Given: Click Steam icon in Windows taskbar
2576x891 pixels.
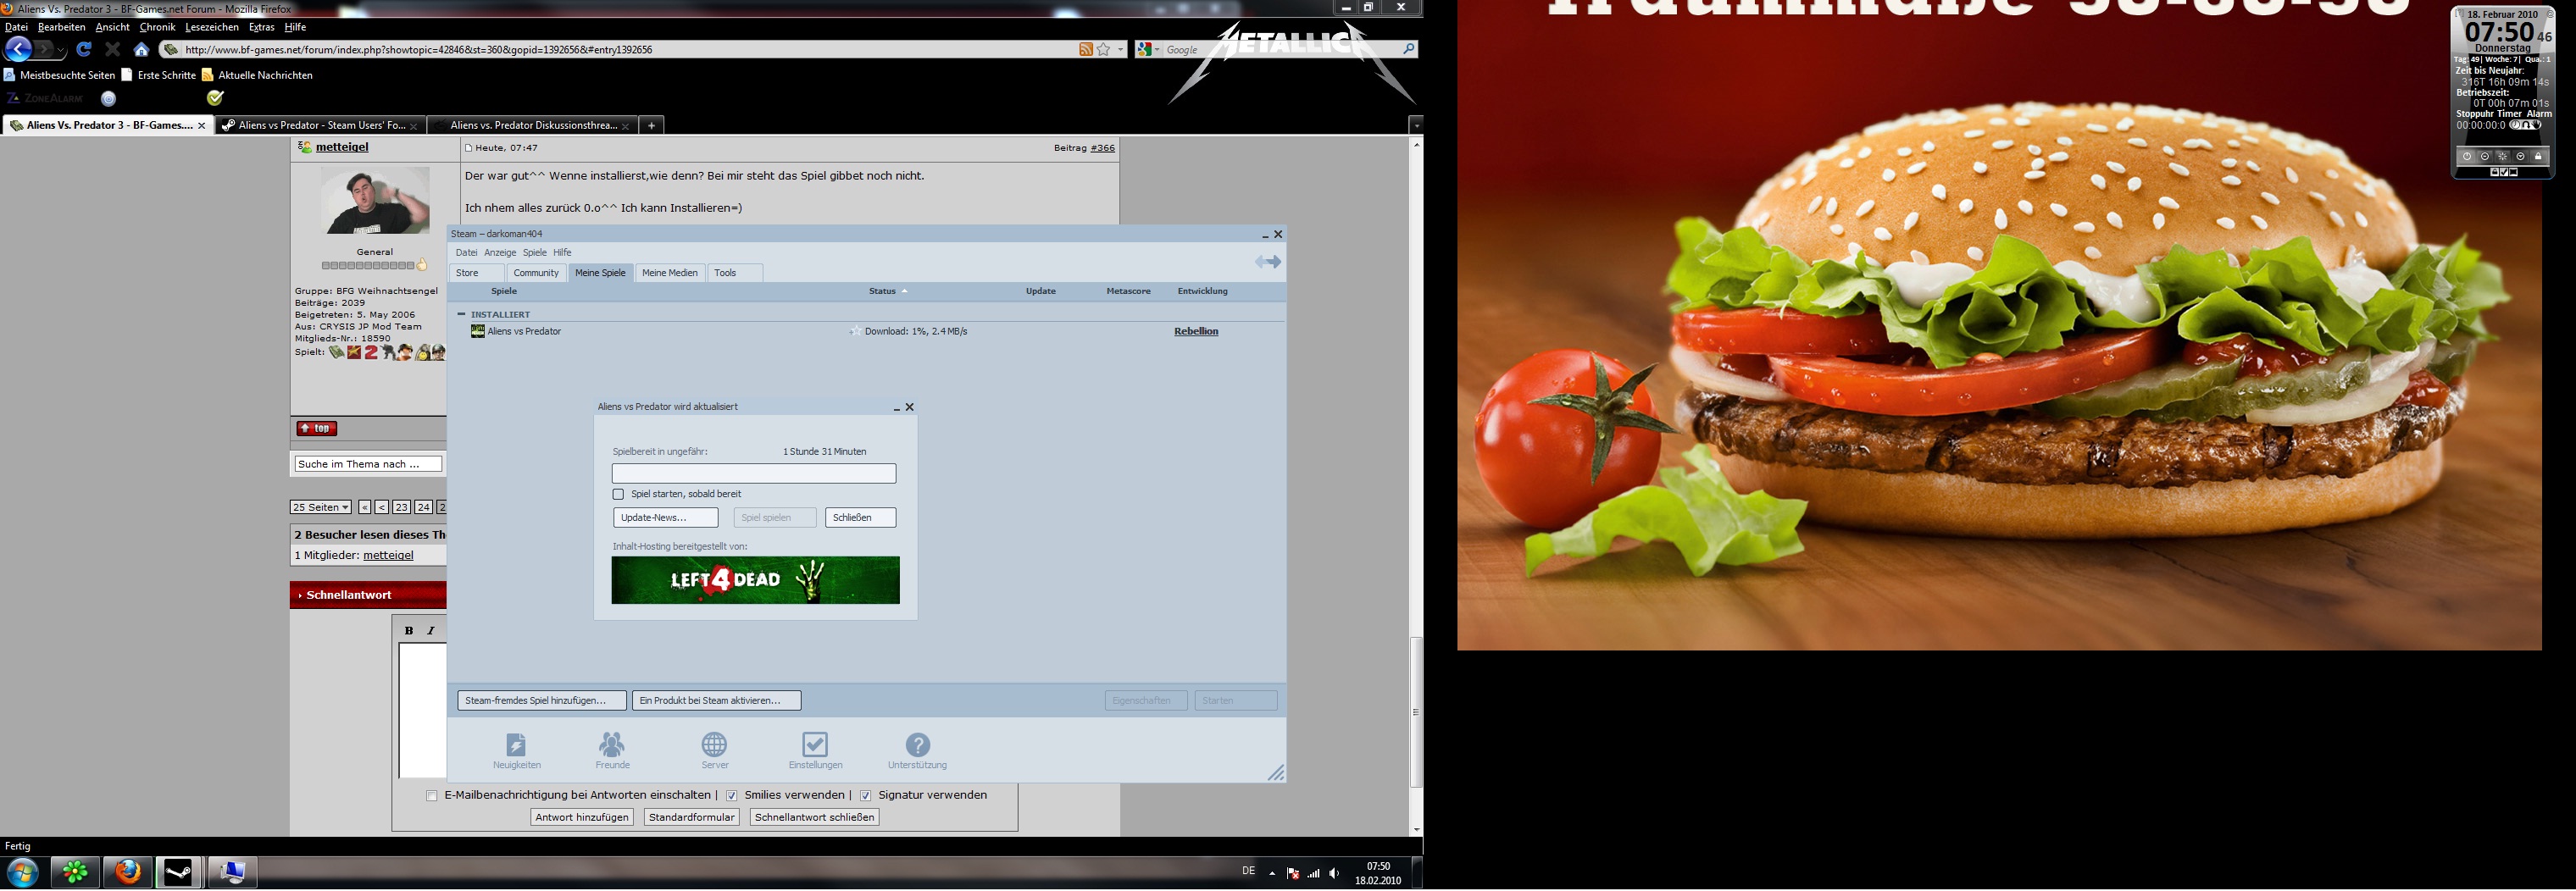Looking at the screenshot, I should (x=179, y=872).
